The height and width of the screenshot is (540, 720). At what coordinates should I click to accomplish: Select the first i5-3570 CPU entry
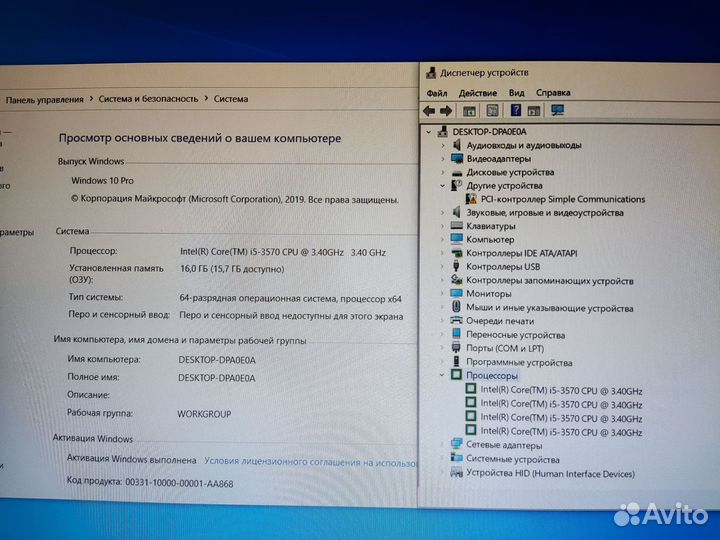pyautogui.click(x=561, y=390)
